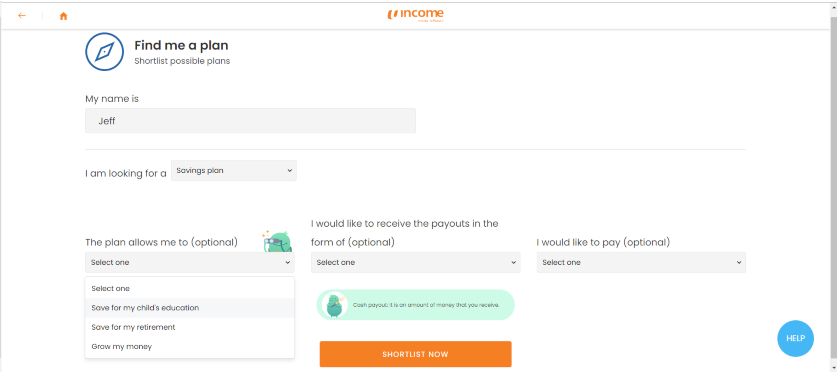Collapse the 'The plan allows me to' dropdown
The image size is (837, 372).
tap(189, 263)
